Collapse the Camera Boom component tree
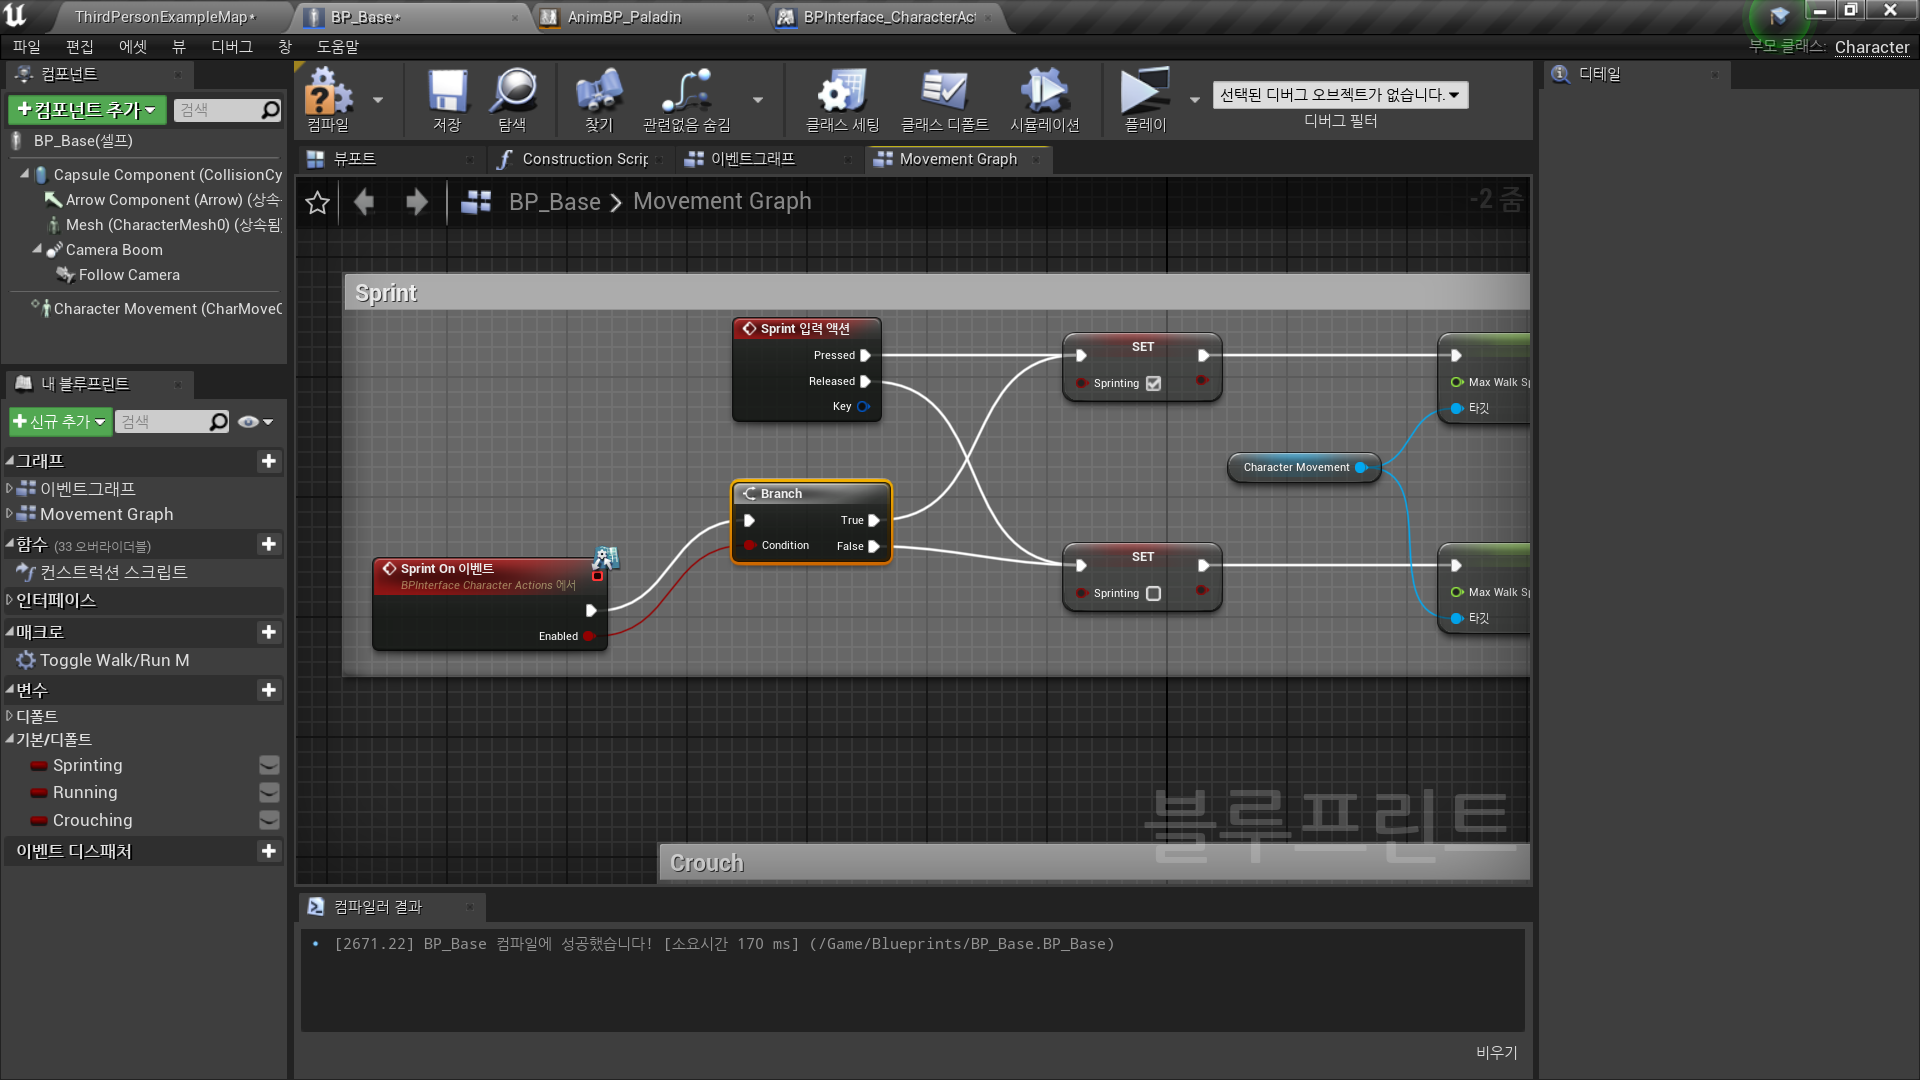 (37, 250)
